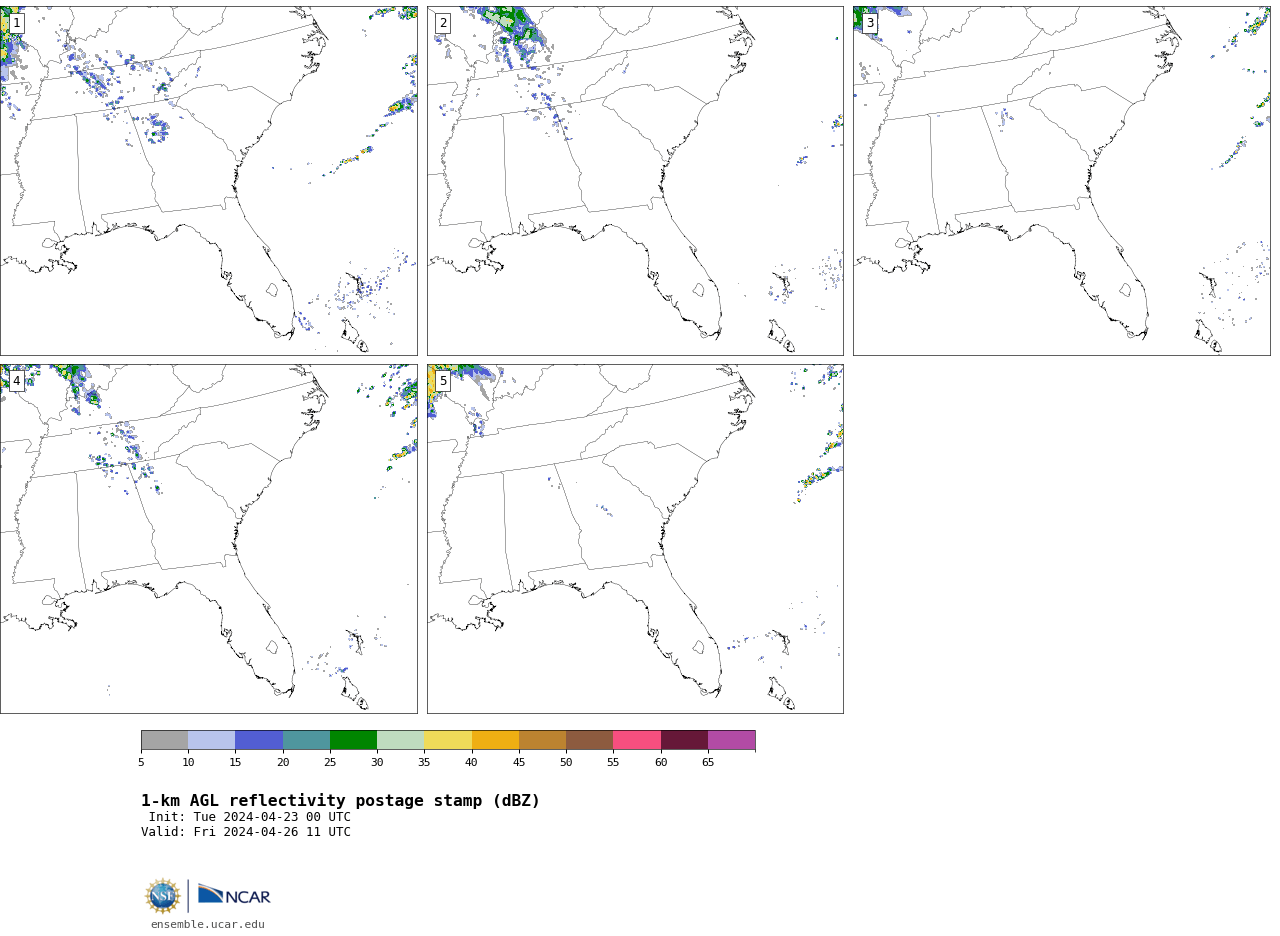This screenshot has width=1280, height=936.
Task: Open ensemble member 4 reflectivity map
Action: tap(209, 539)
